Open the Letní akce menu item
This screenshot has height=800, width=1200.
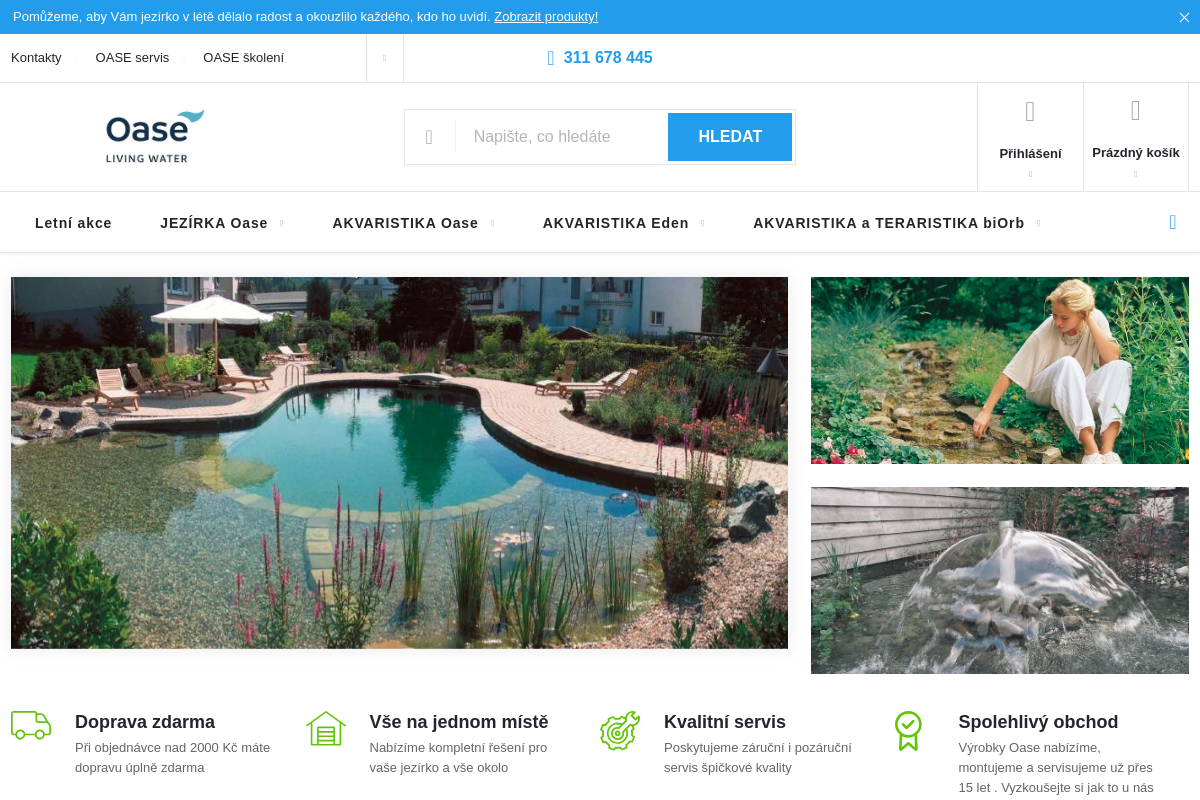point(73,223)
